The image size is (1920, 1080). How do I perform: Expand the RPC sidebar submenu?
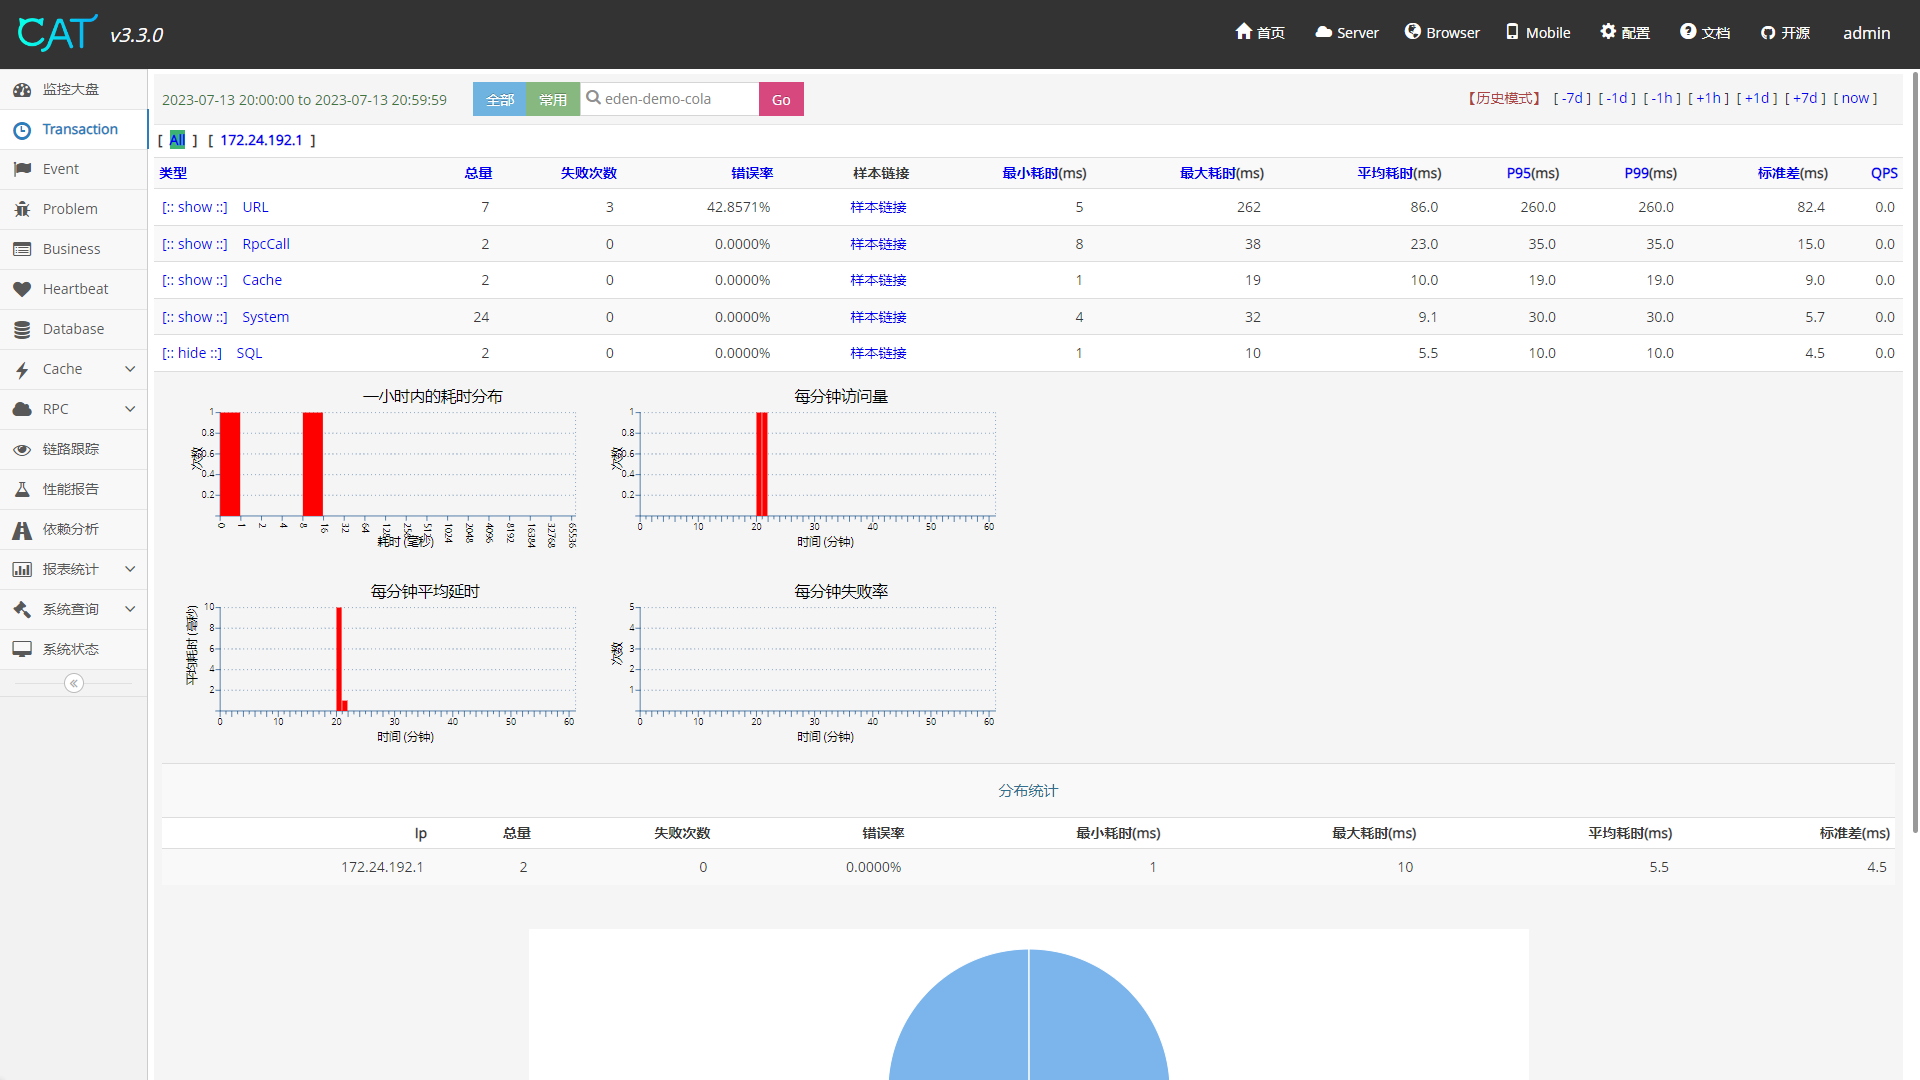[130, 409]
